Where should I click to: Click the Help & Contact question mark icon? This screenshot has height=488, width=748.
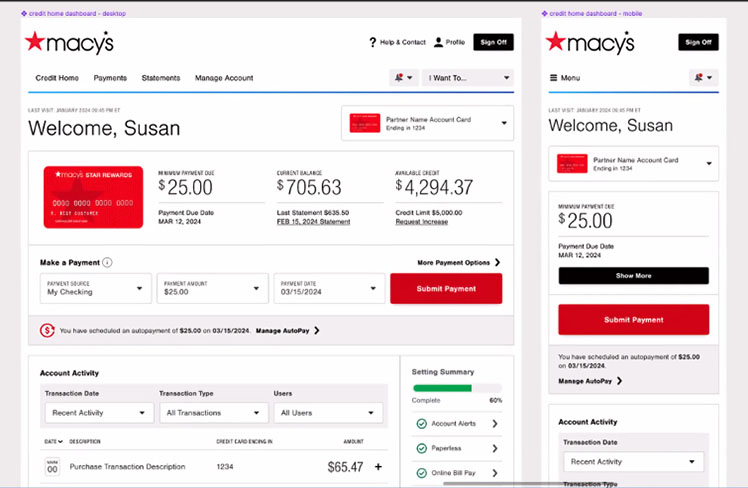(x=372, y=42)
